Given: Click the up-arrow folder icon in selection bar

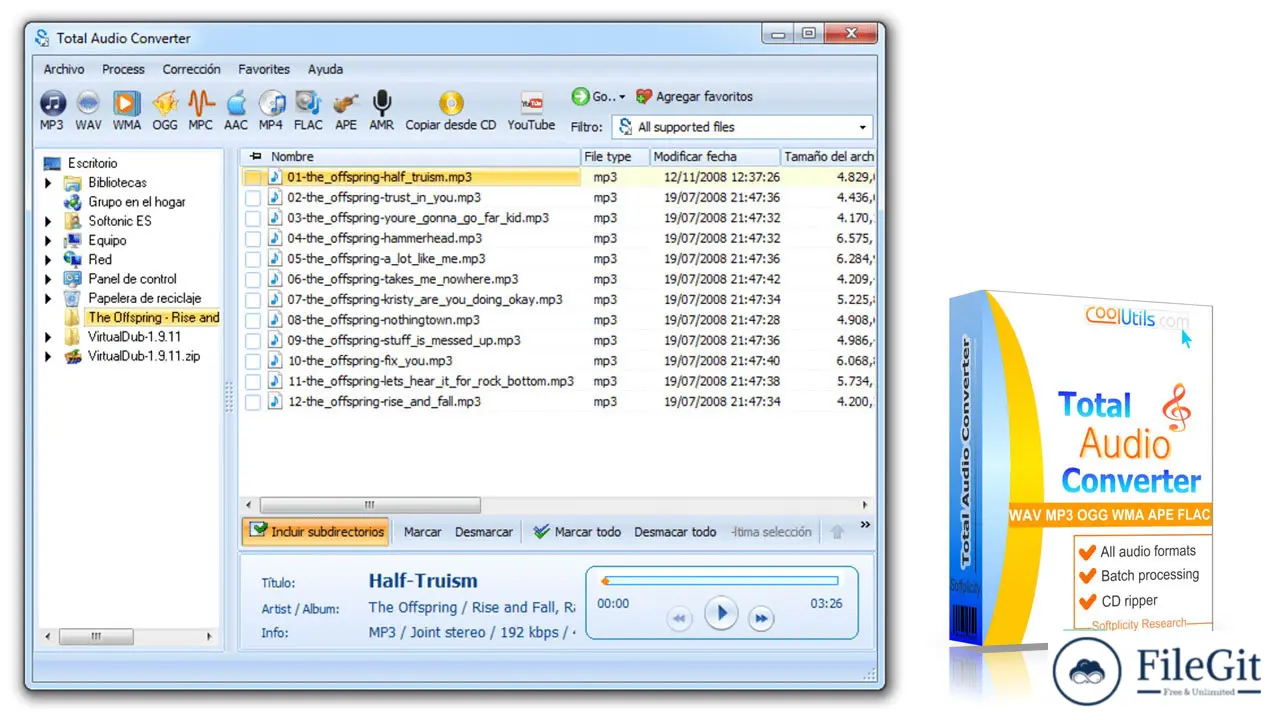Looking at the screenshot, I should 837,532.
